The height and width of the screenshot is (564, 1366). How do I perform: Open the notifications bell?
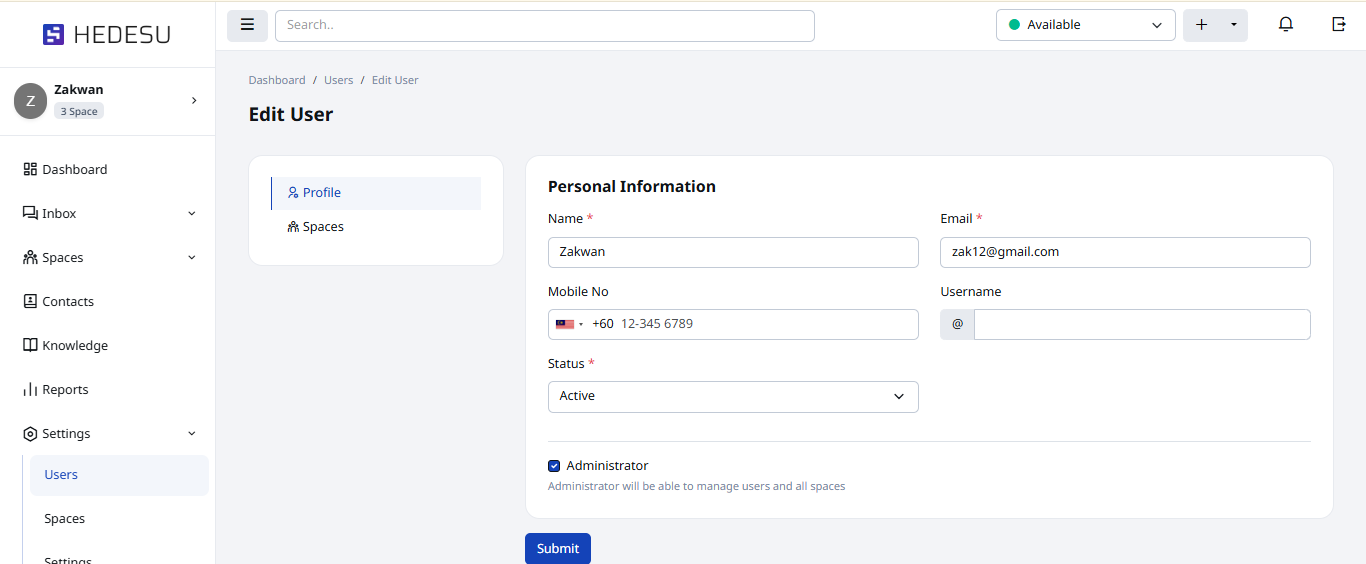(x=1286, y=25)
